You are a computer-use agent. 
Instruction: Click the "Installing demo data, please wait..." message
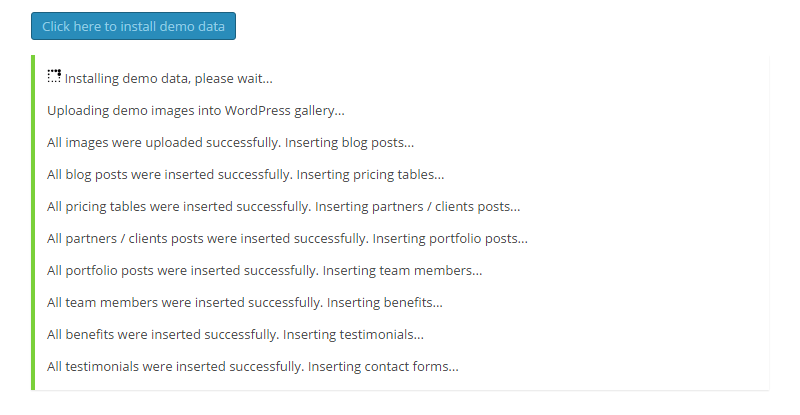pyautogui.click(x=168, y=78)
